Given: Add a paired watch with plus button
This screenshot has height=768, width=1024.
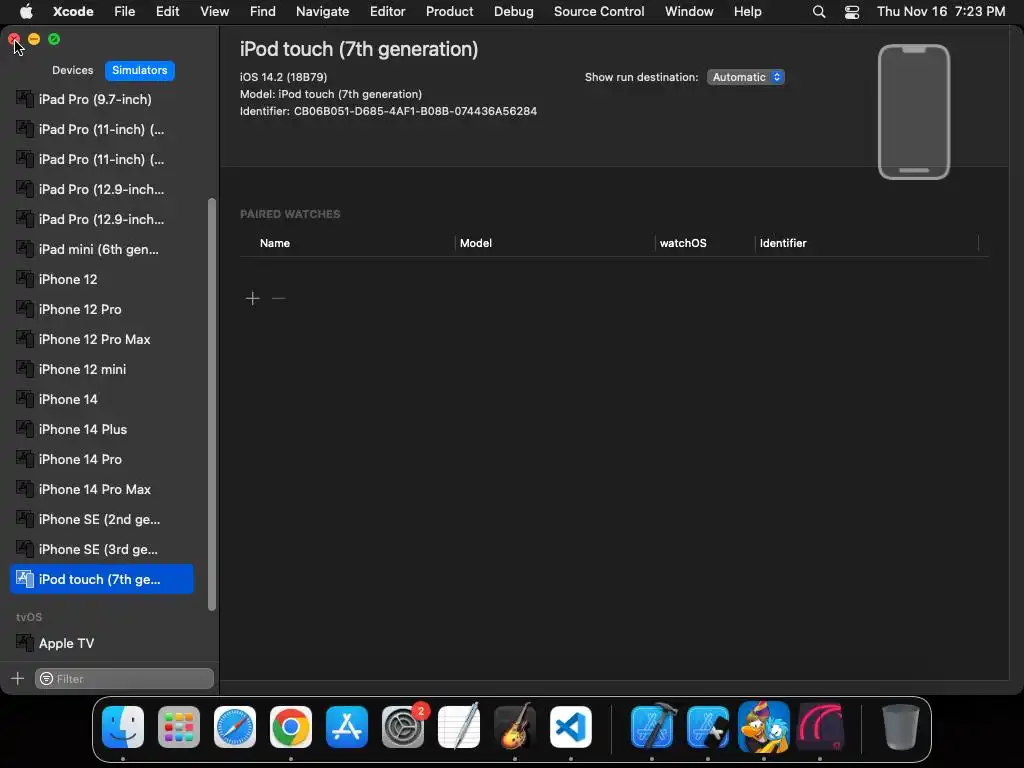Looking at the screenshot, I should (x=253, y=298).
